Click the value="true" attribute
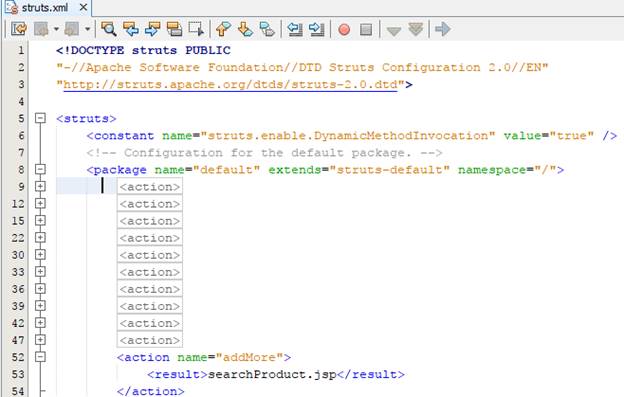 (x=549, y=136)
